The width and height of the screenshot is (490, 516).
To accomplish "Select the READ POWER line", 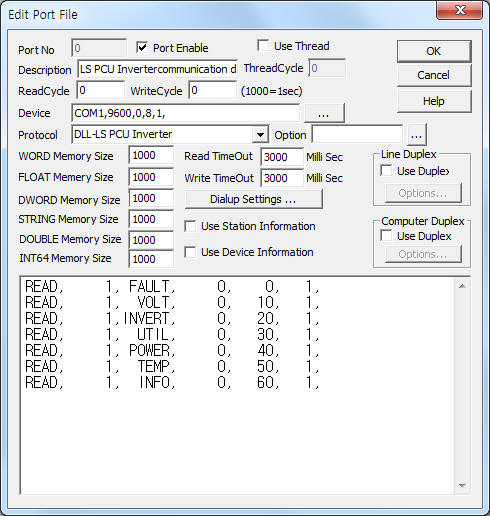I will 172,350.
